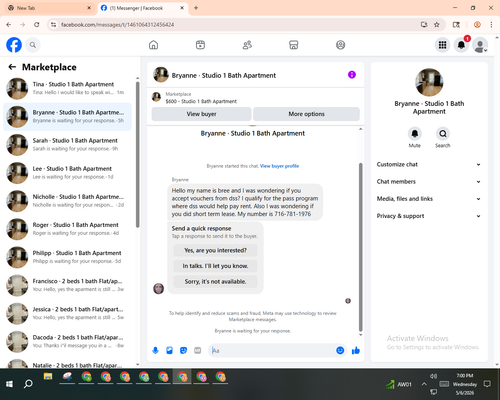Expand the Privacy & support section
Viewport: 500px width, 400px height.
[x=429, y=216]
